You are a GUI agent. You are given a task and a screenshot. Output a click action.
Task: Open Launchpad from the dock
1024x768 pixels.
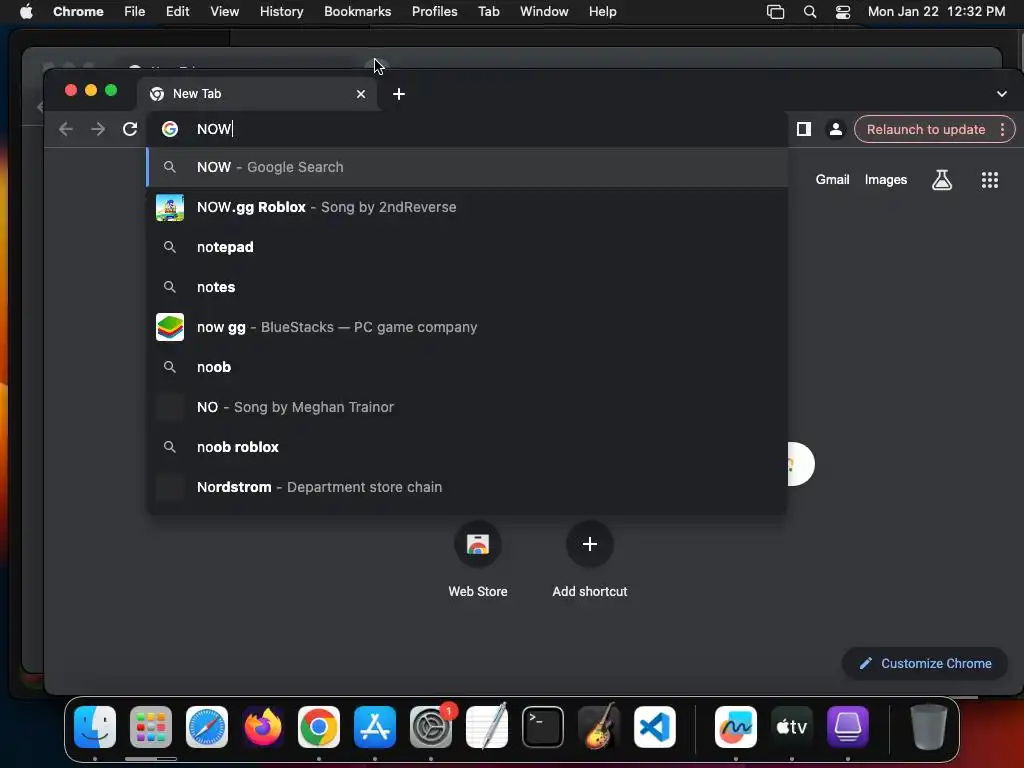click(x=151, y=727)
